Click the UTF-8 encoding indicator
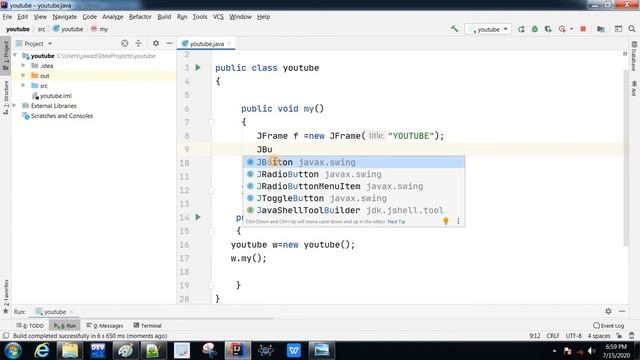 coord(573,336)
